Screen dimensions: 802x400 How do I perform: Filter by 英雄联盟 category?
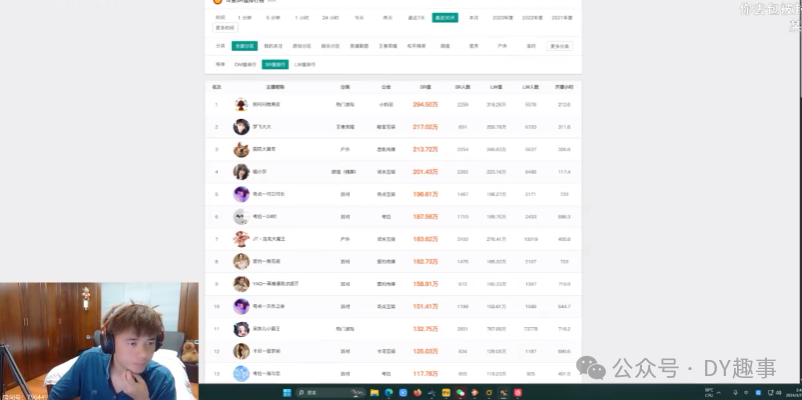click(x=359, y=46)
